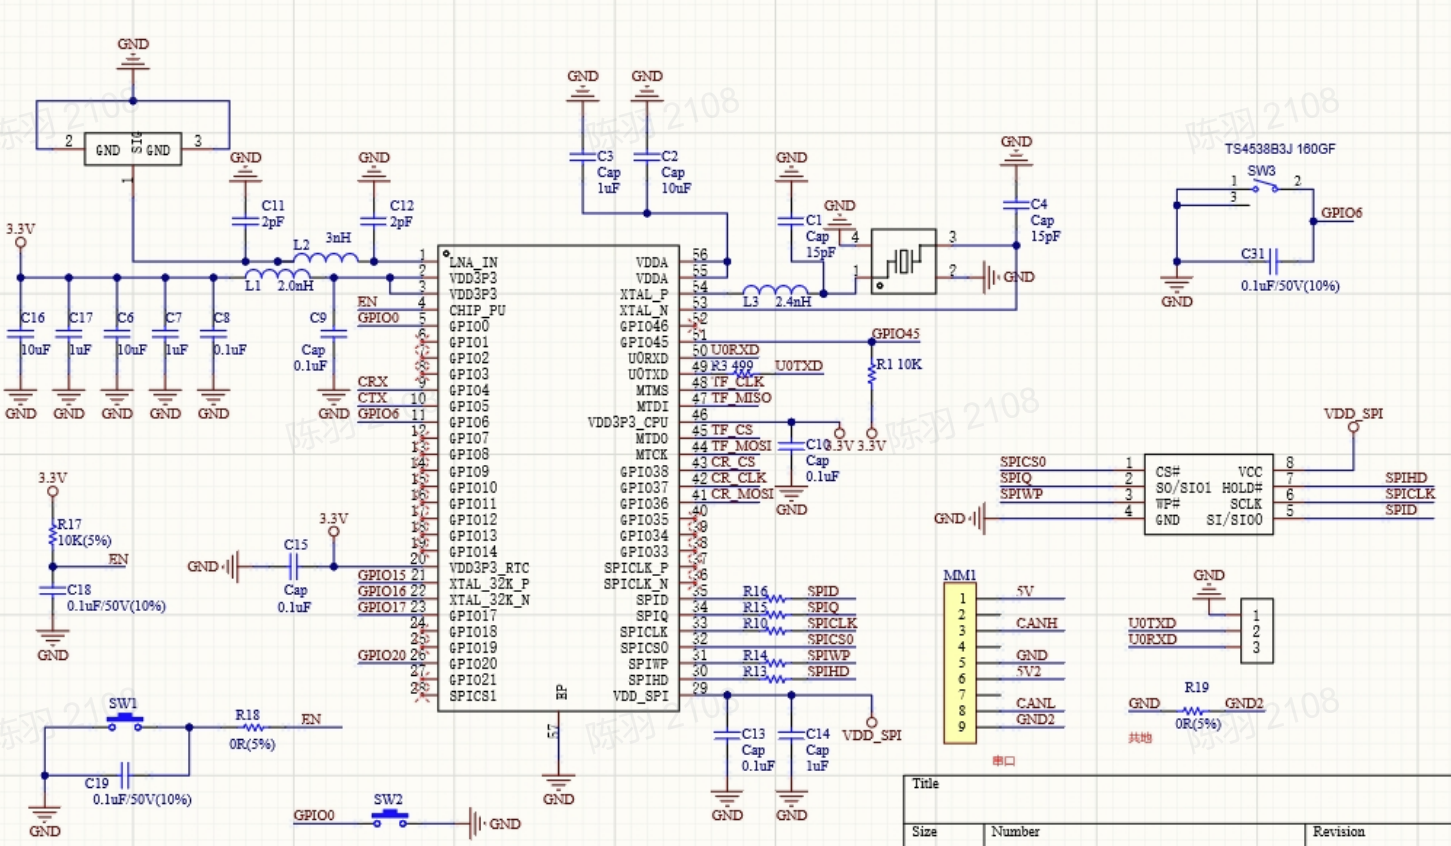This screenshot has width=1451, height=846.
Task: Click resistor R16 on SPID line
Action: 776,598
